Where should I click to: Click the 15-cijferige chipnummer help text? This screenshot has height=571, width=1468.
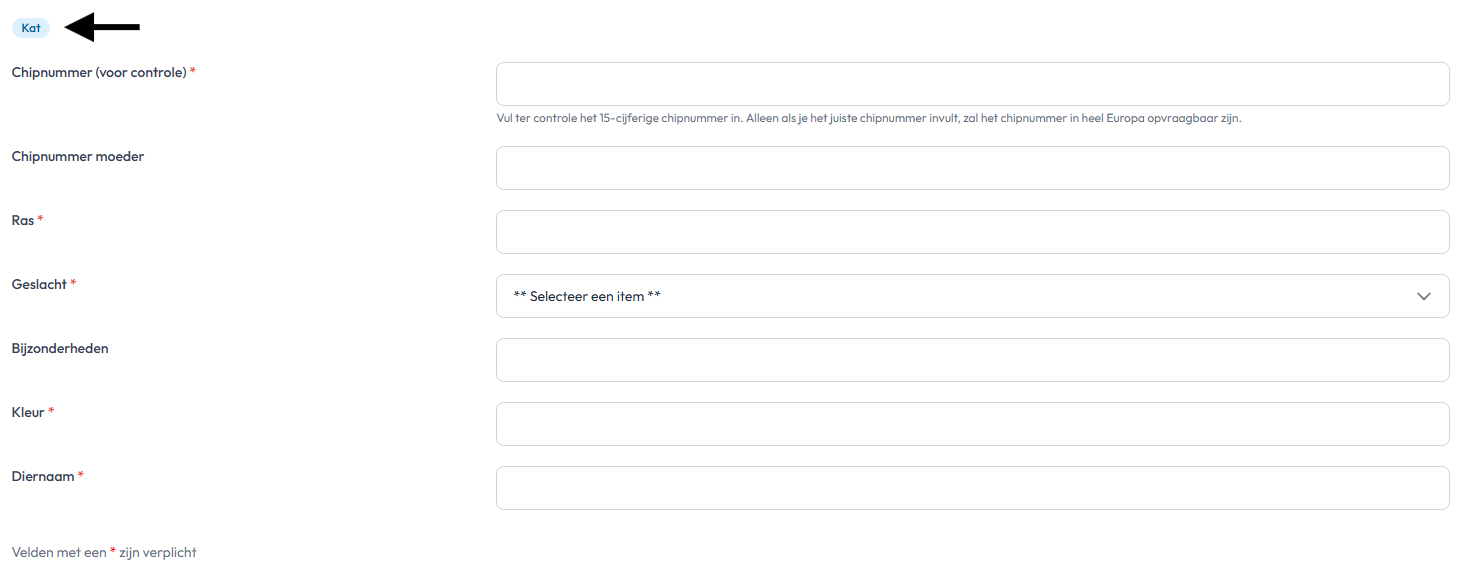coord(868,118)
